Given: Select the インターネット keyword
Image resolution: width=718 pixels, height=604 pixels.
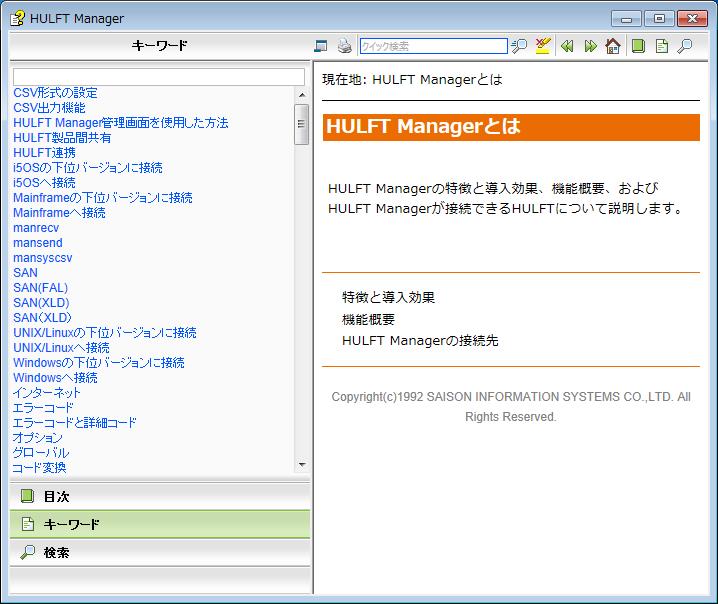Looking at the screenshot, I should [x=47, y=393].
